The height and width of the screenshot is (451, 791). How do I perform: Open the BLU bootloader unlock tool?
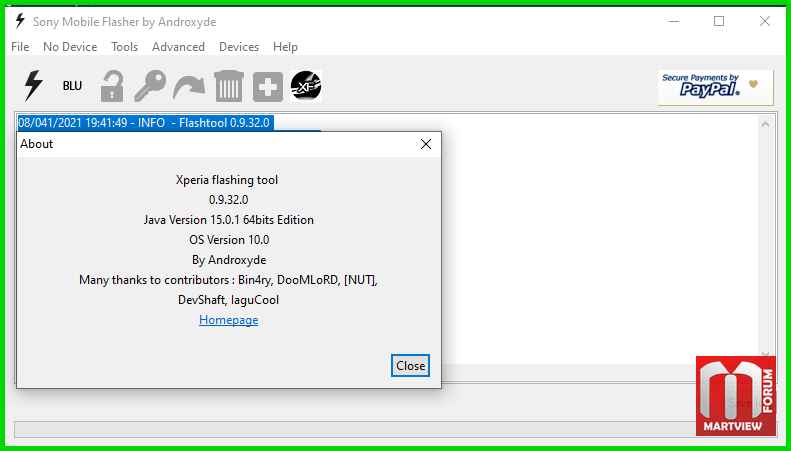pyautogui.click(x=72, y=86)
